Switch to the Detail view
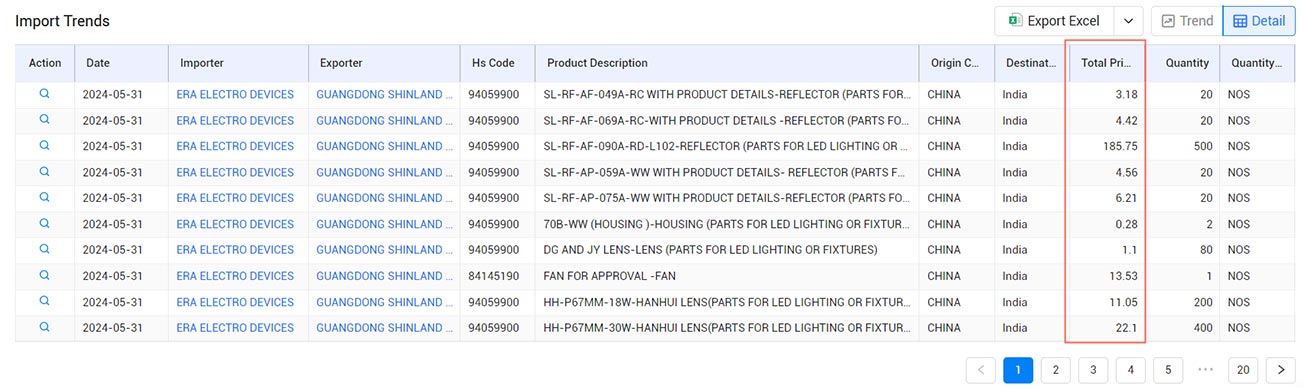Viewport: 1304px width, 388px height. pyautogui.click(x=1259, y=21)
